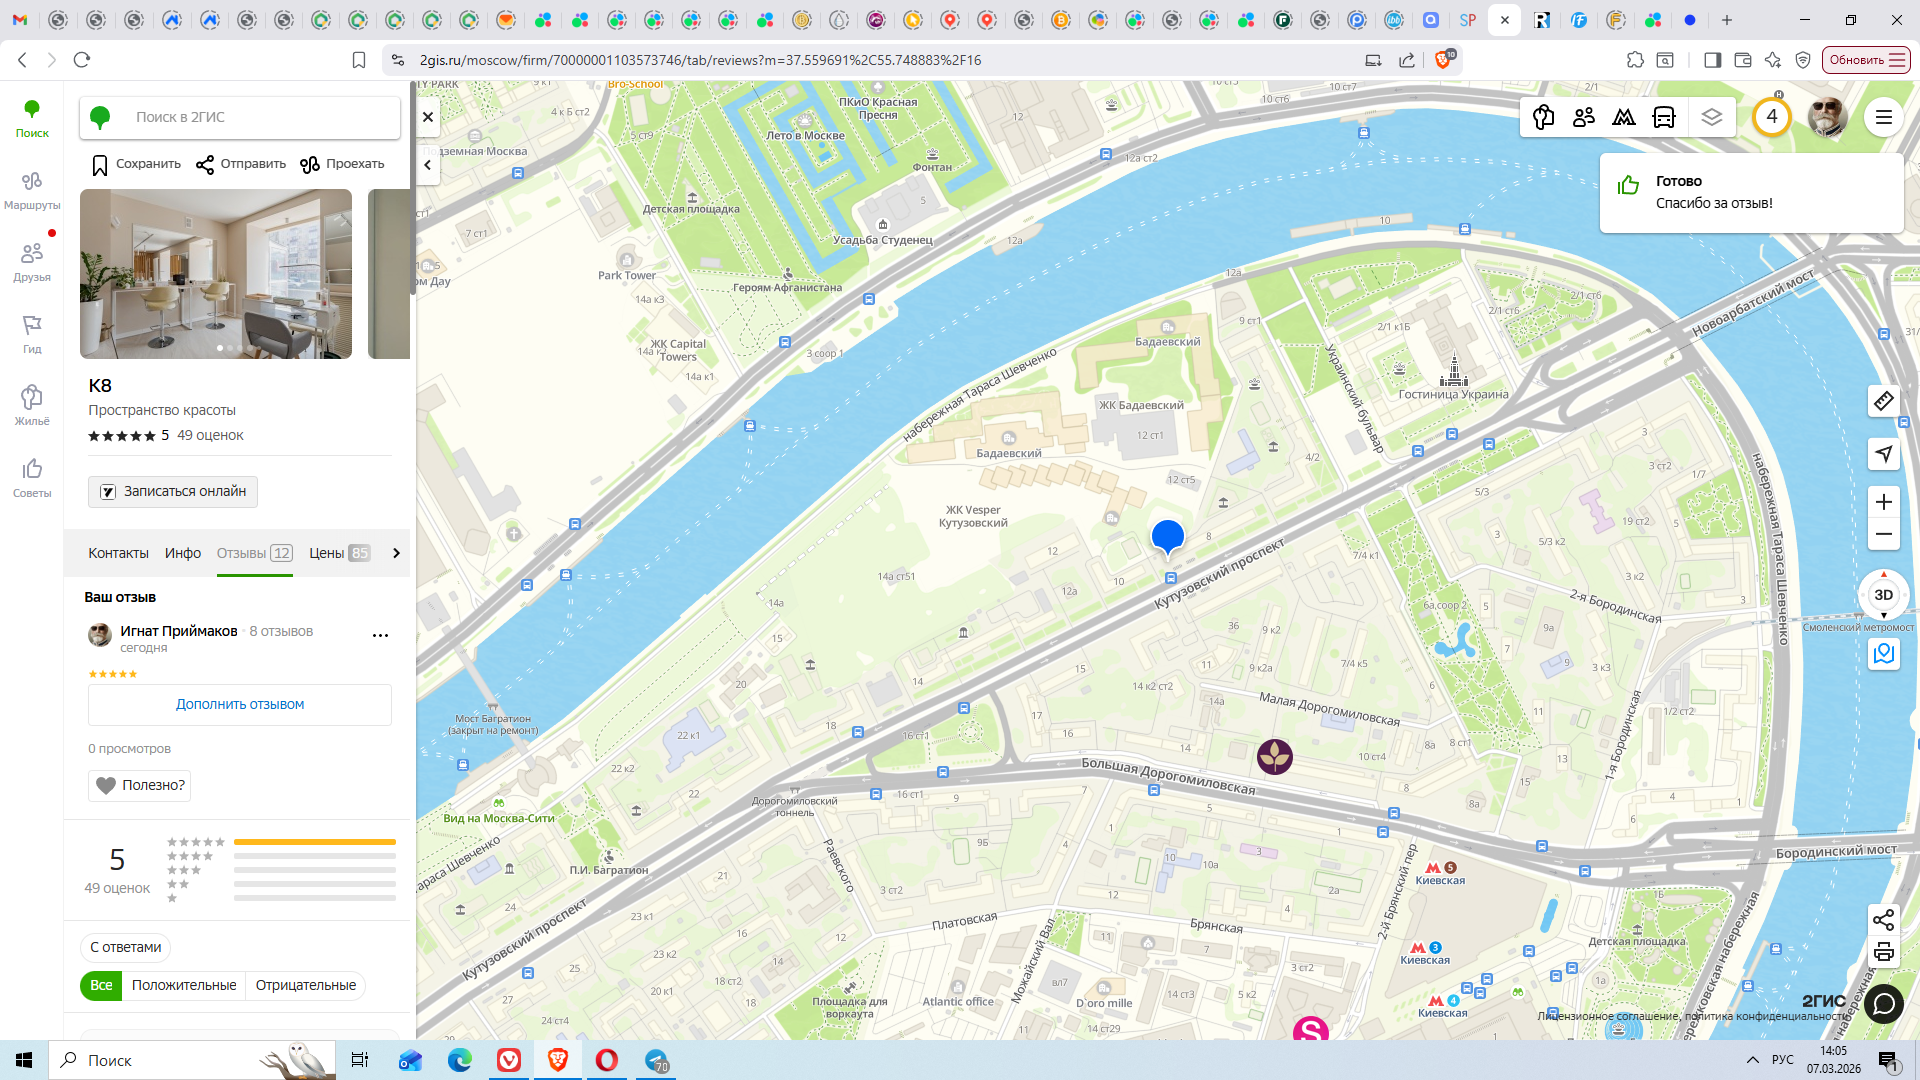Viewport: 1920px width, 1080px height.
Task: Share the map using share icon
Action: 1884,919
